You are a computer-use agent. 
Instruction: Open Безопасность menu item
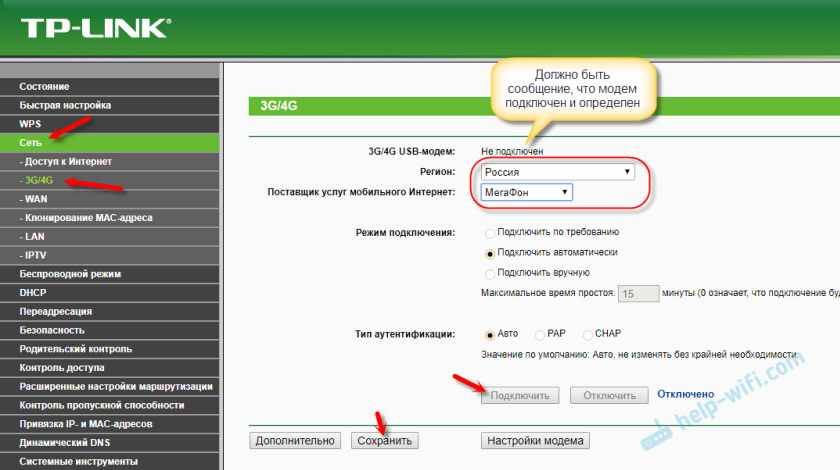(109, 330)
